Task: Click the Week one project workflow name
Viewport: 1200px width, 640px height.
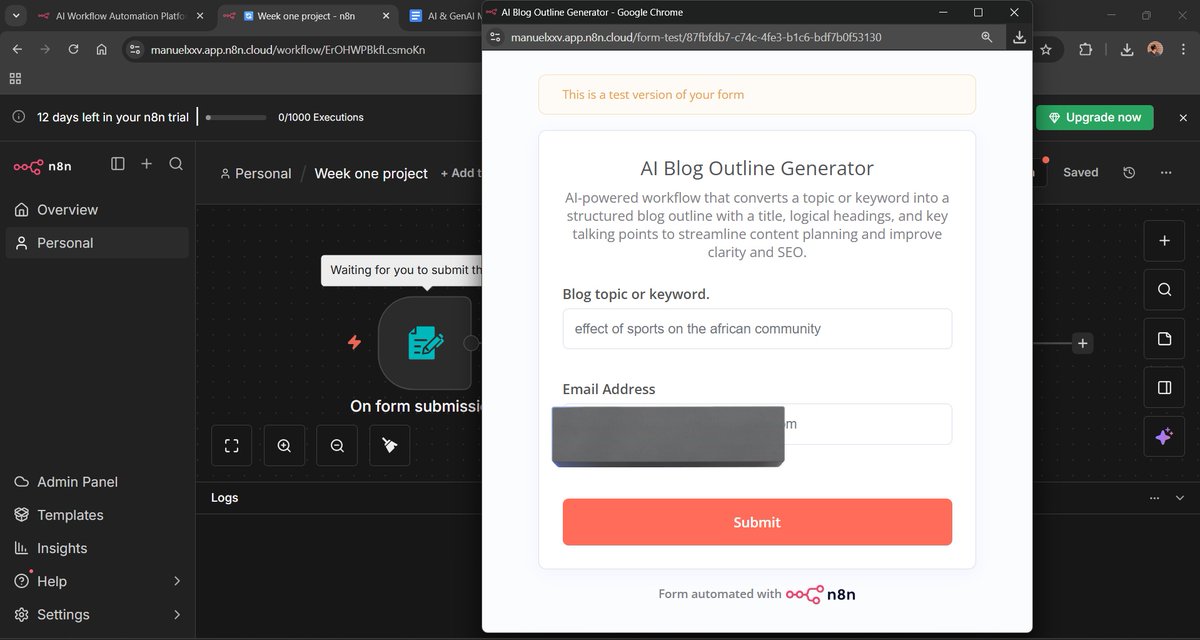Action: tap(371, 173)
